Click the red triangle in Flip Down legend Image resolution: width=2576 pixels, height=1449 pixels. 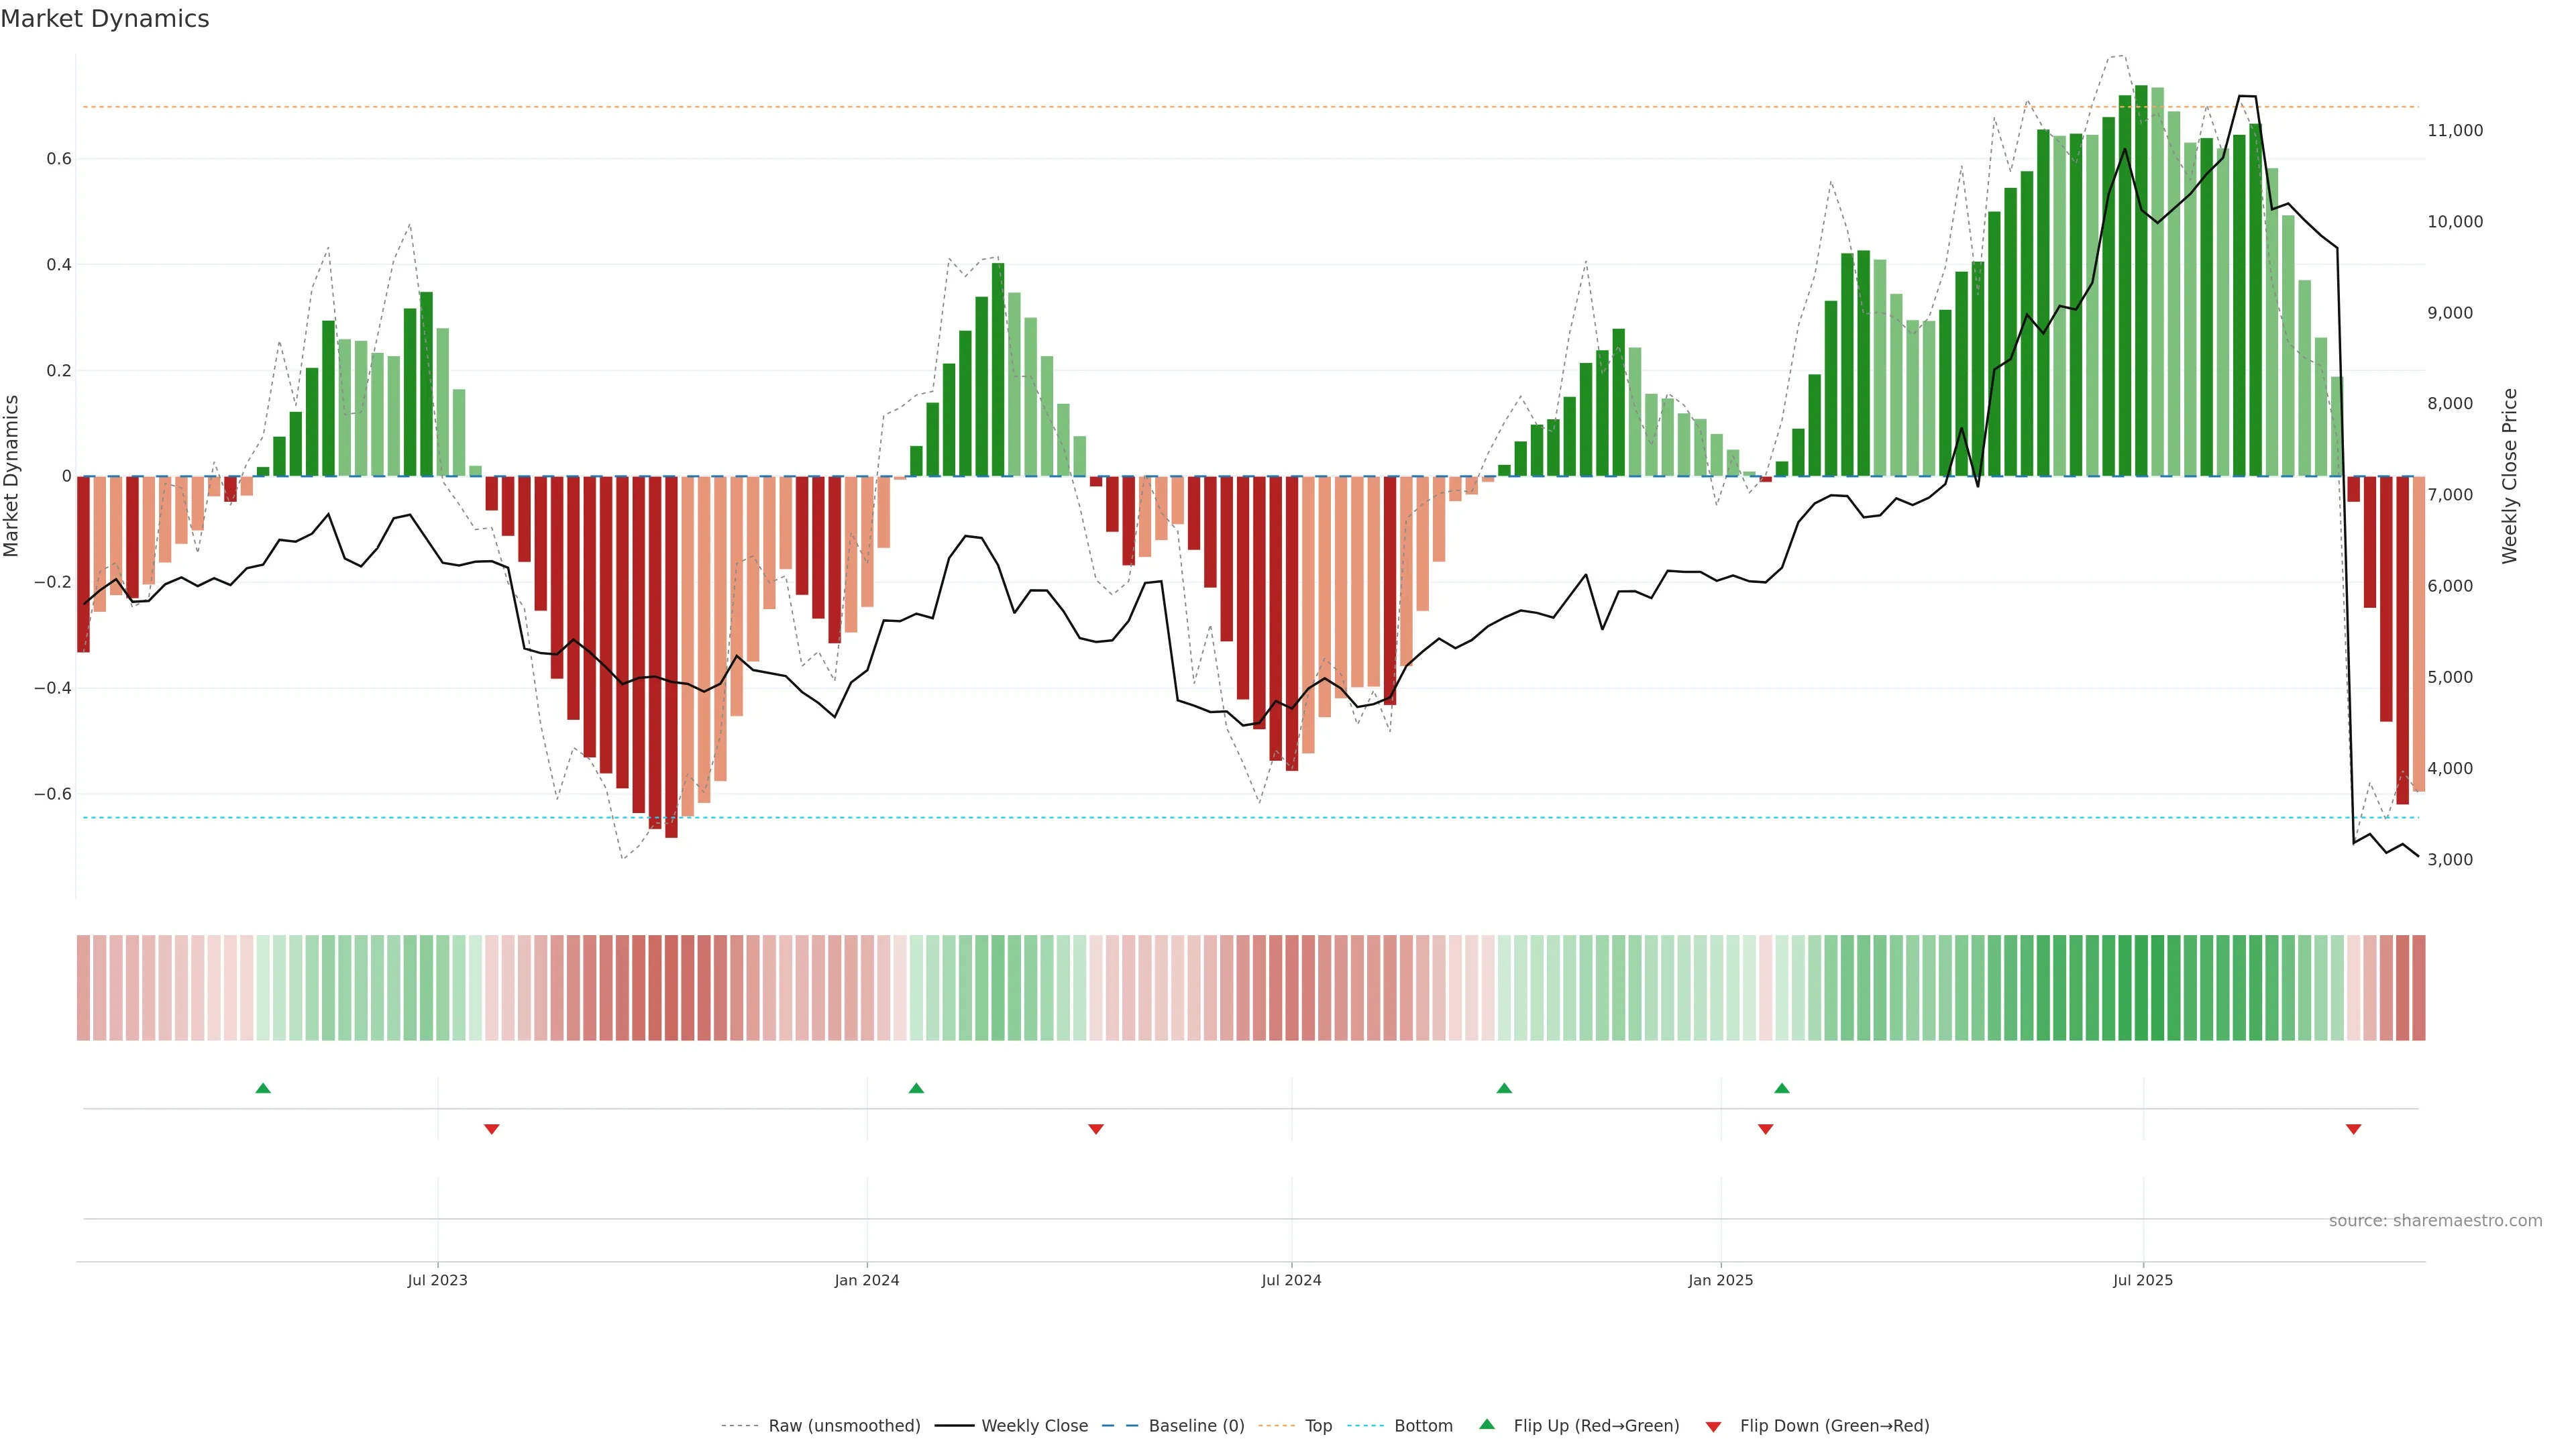coord(1713,1426)
